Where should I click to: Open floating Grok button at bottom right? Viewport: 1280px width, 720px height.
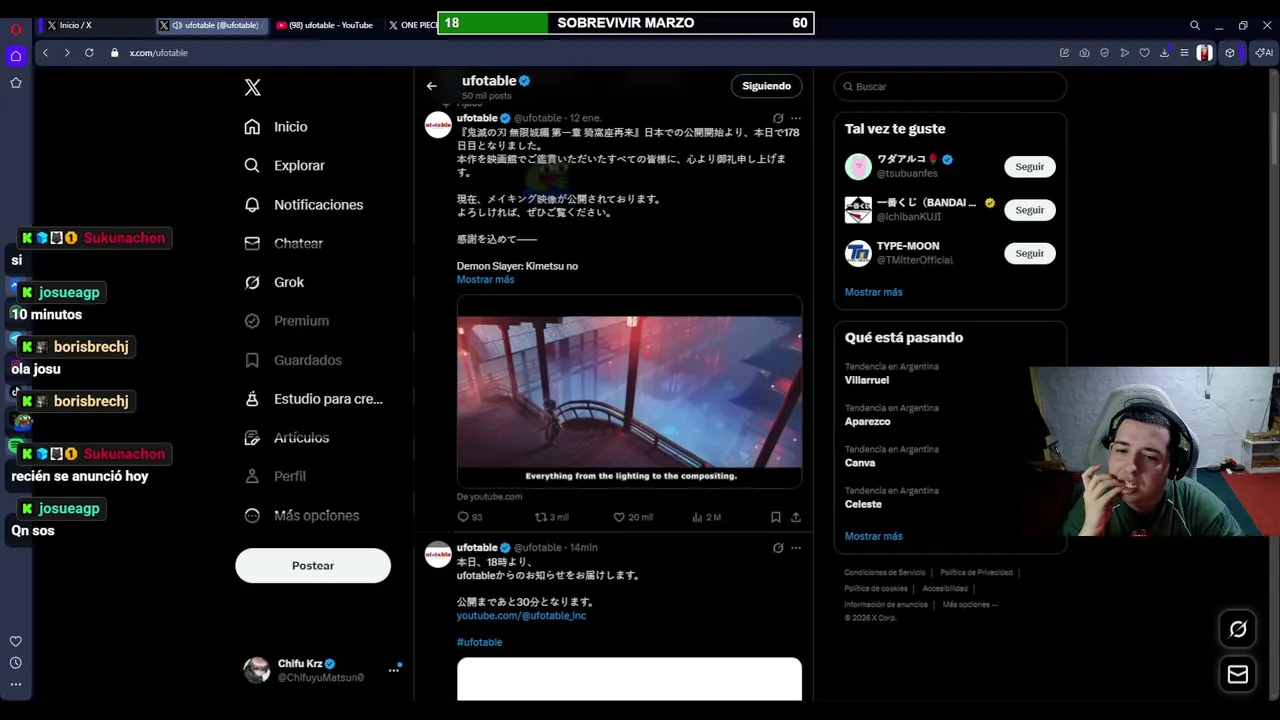tap(1238, 629)
